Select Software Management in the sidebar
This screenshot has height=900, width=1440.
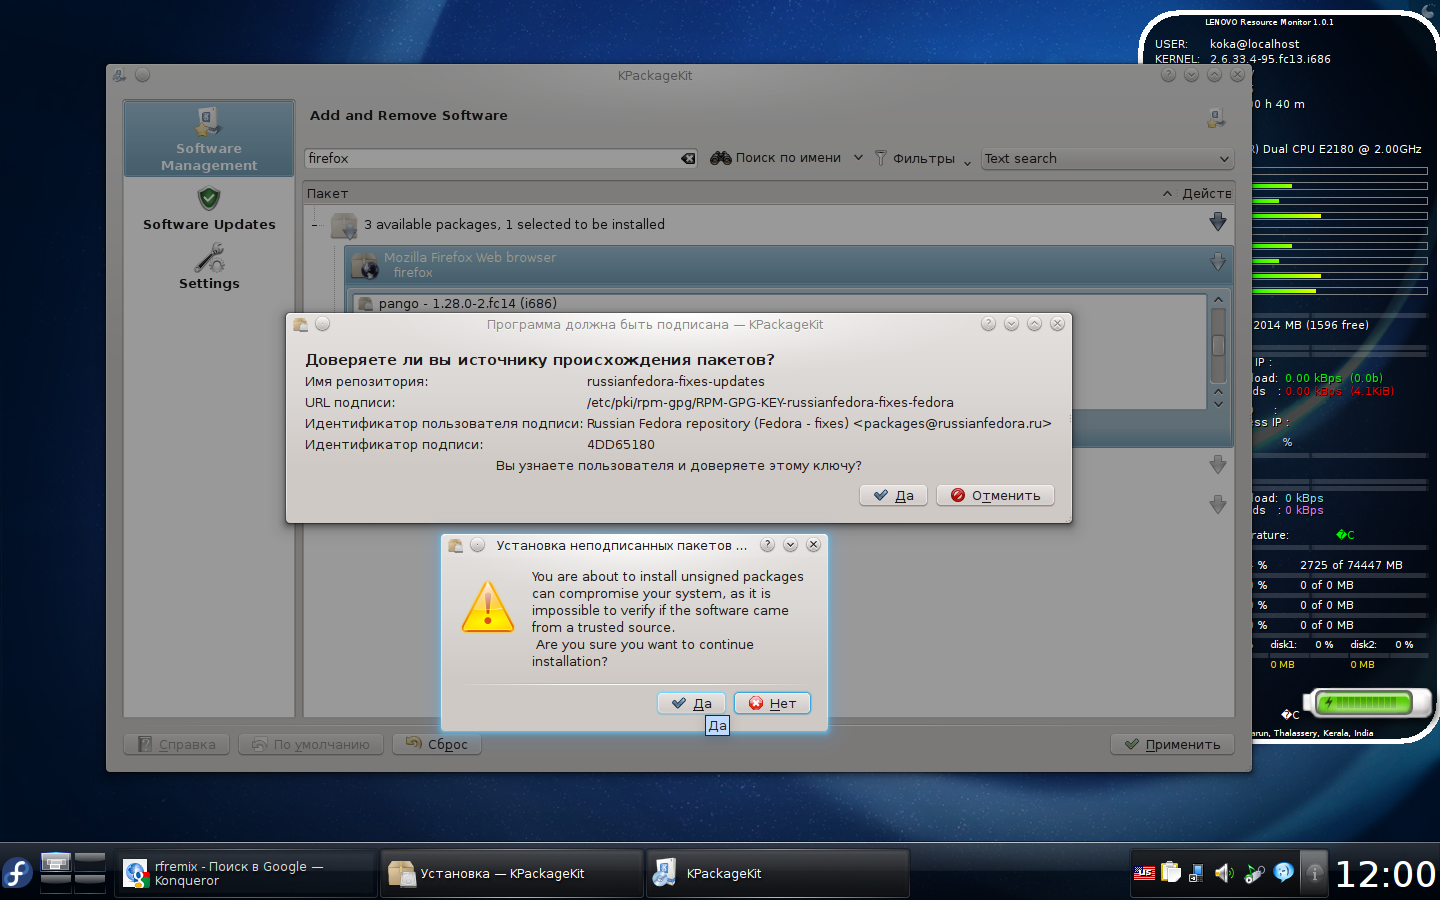pos(209,139)
